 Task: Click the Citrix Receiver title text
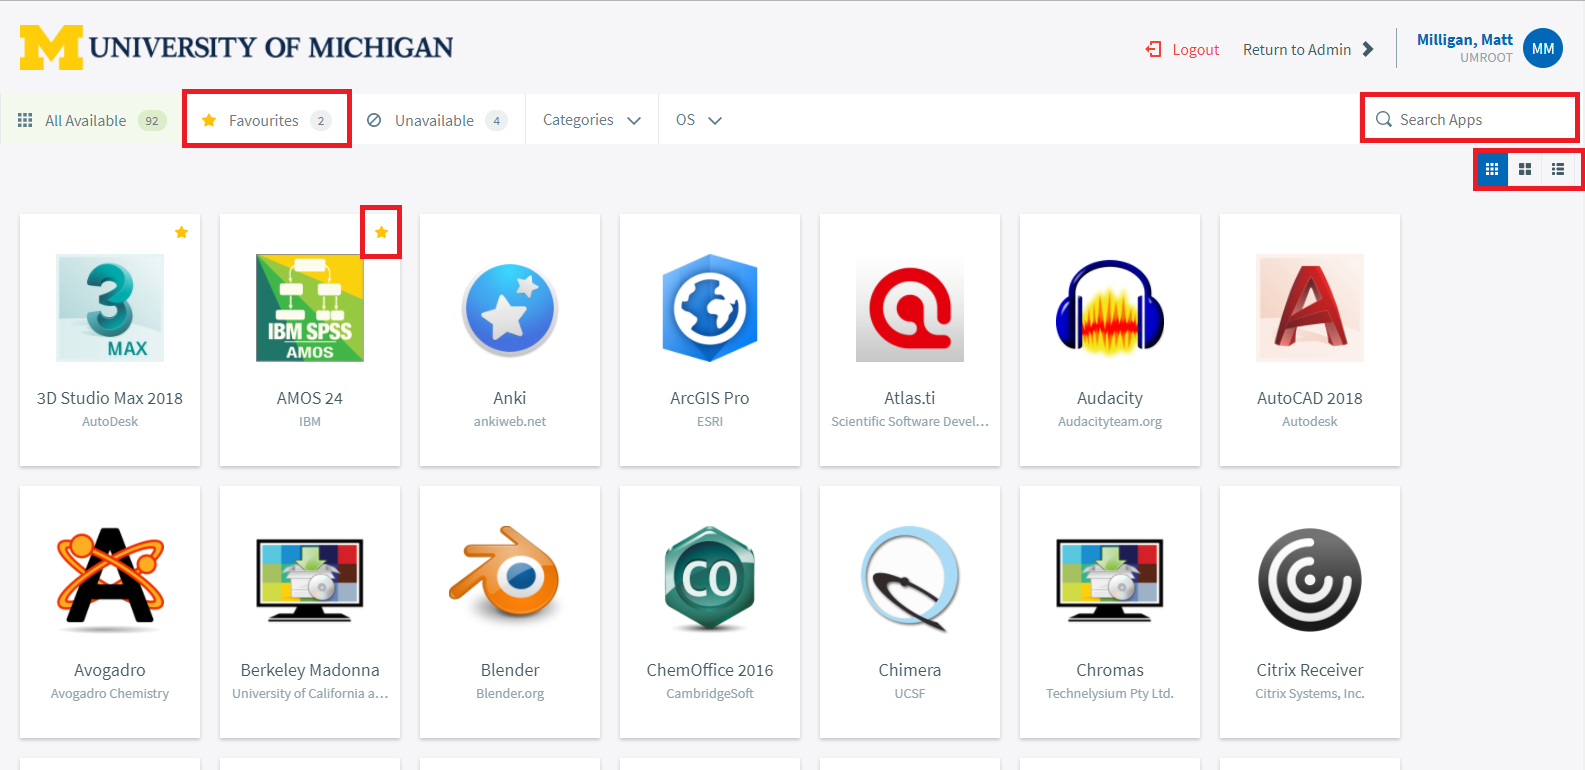click(1310, 670)
